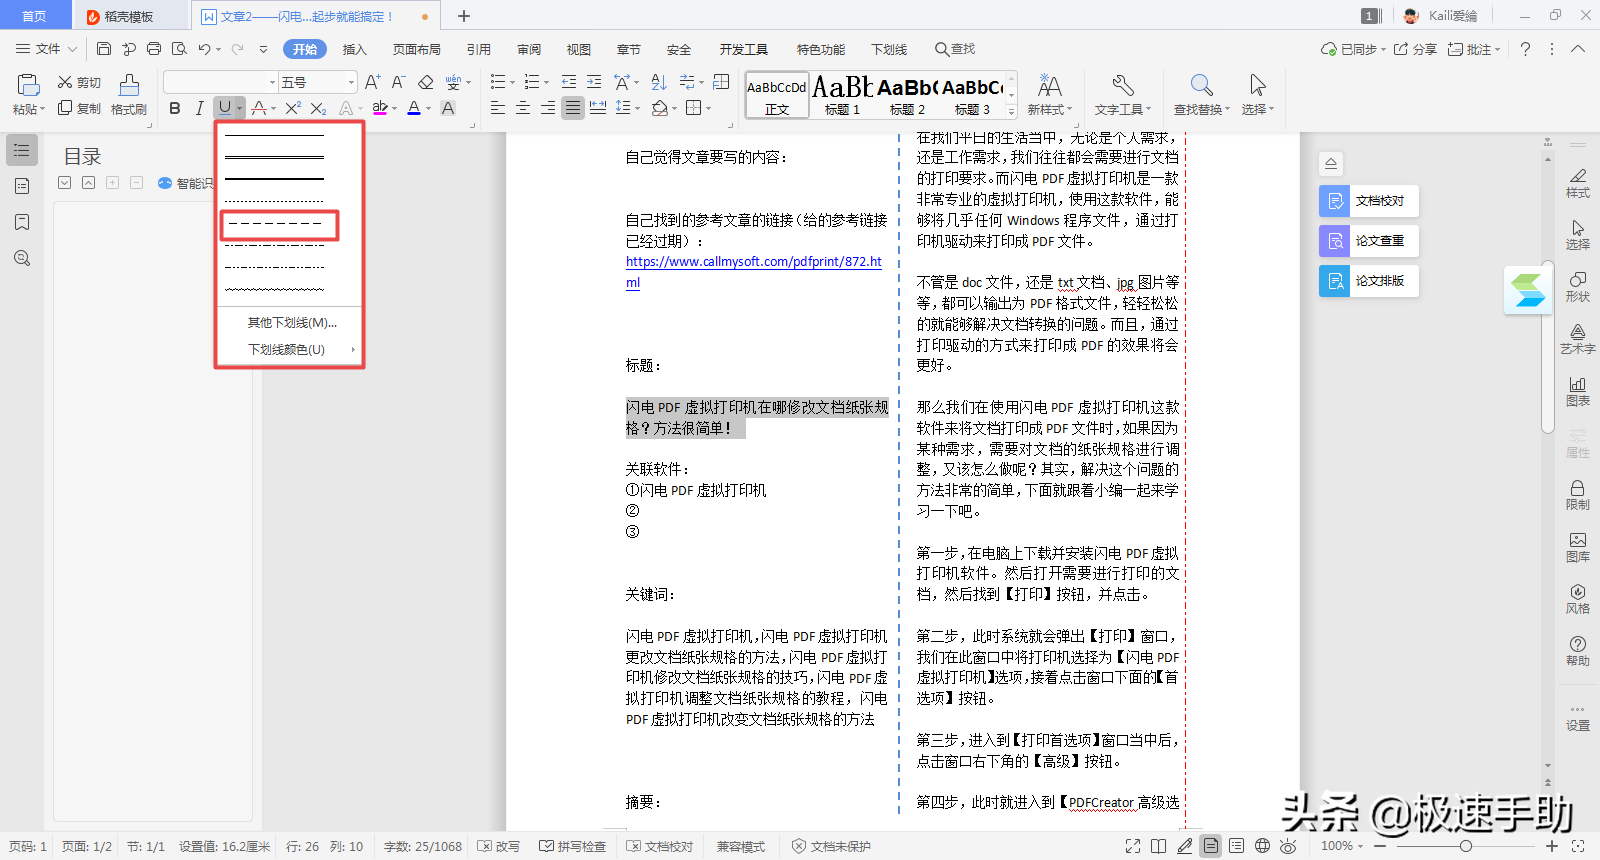Click the character shading icon
The height and width of the screenshot is (860, 1600).
click(448, 108)
